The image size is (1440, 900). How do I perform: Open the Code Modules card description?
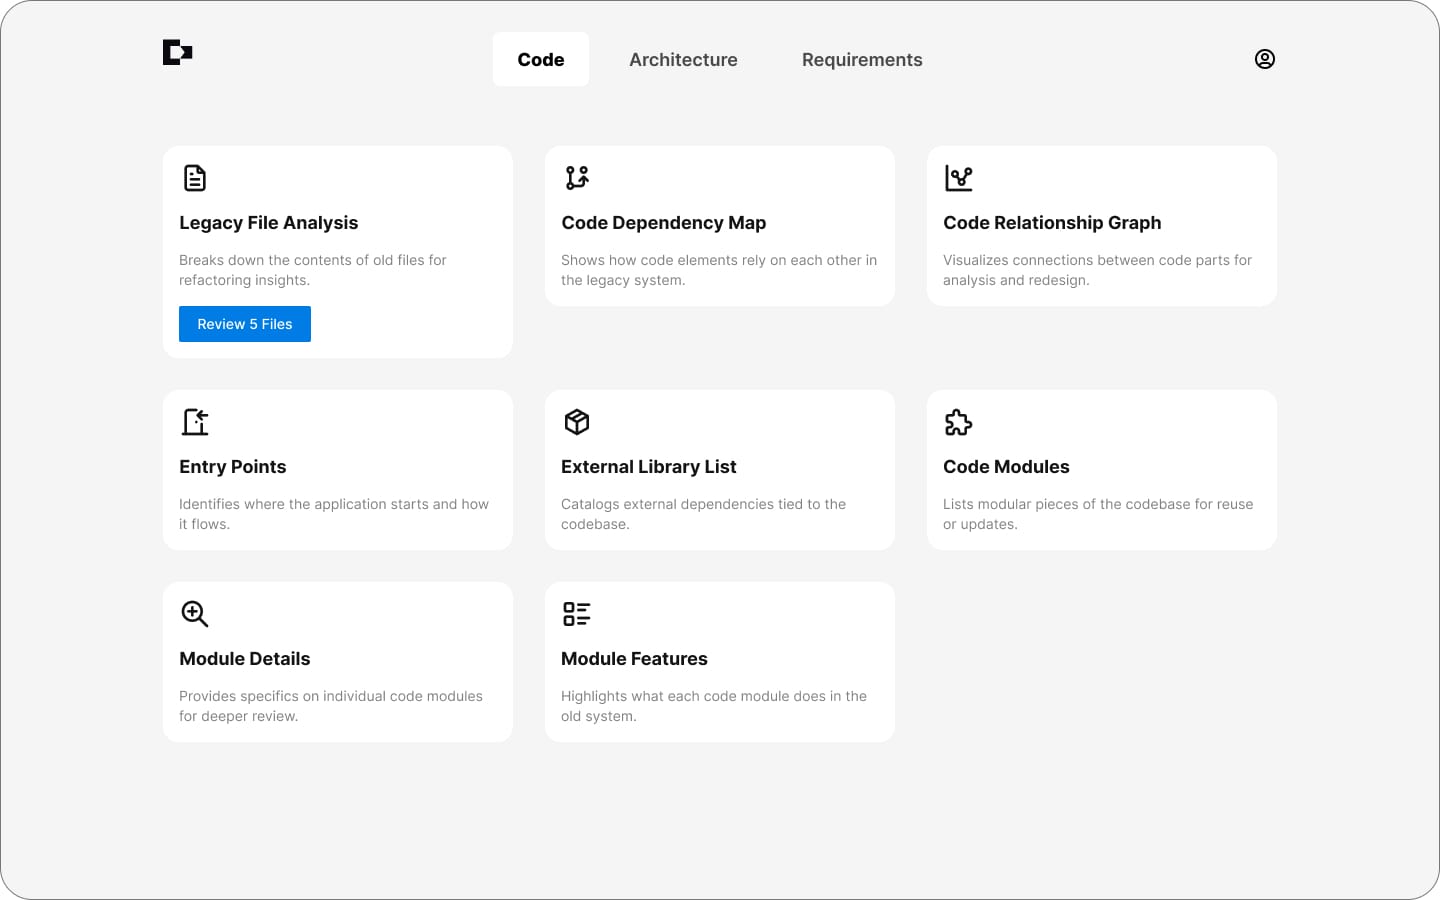coord(1097,514)
